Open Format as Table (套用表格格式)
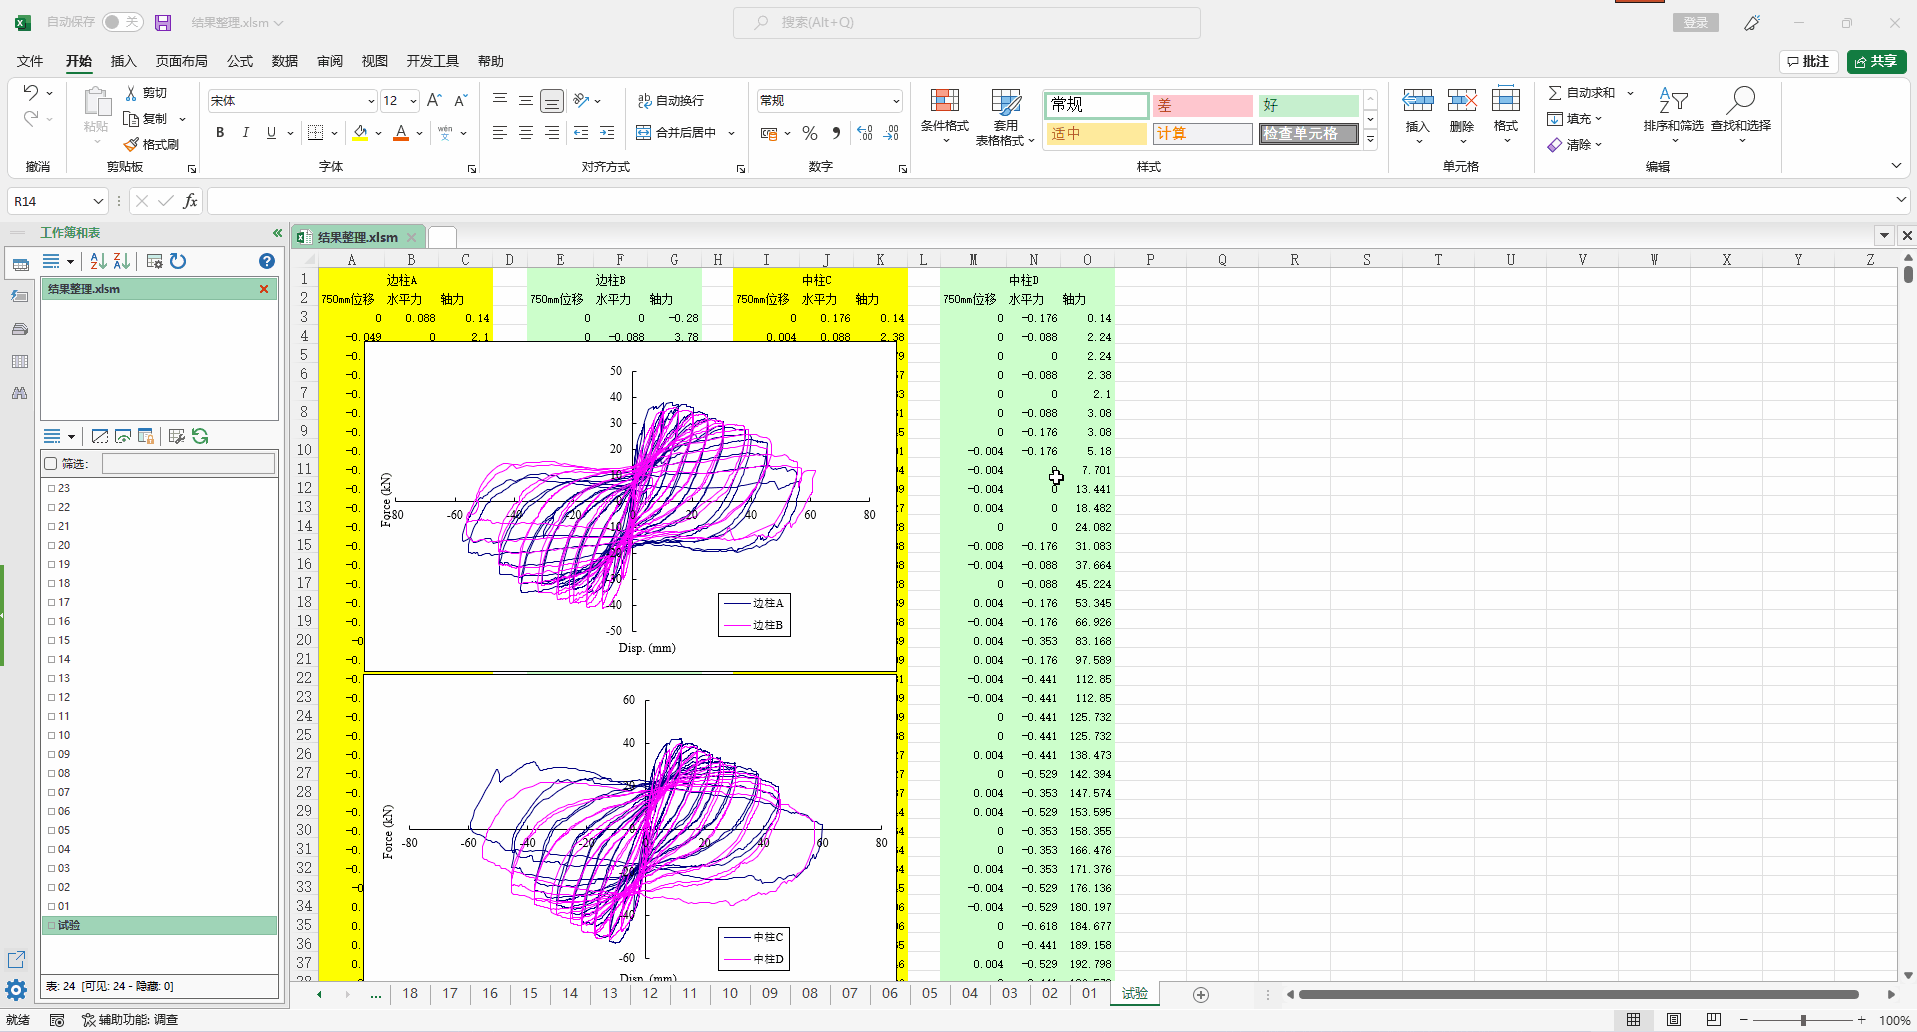 (x=1005, y=117)
